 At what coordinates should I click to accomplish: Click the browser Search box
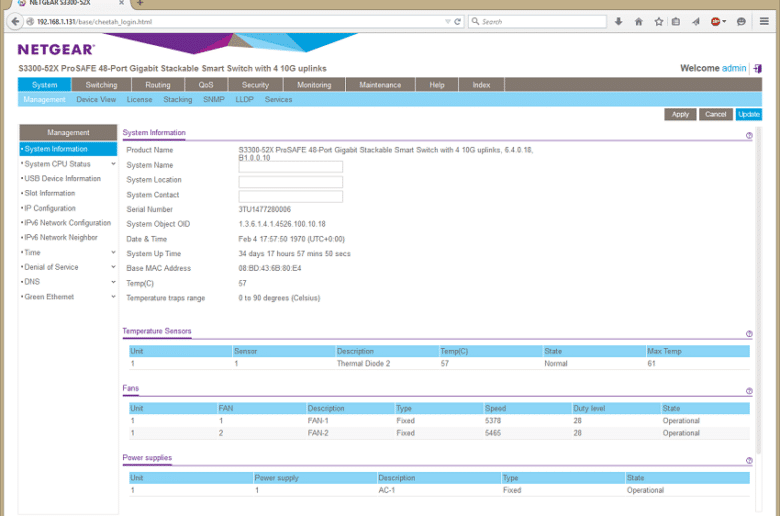pos(537,21)
